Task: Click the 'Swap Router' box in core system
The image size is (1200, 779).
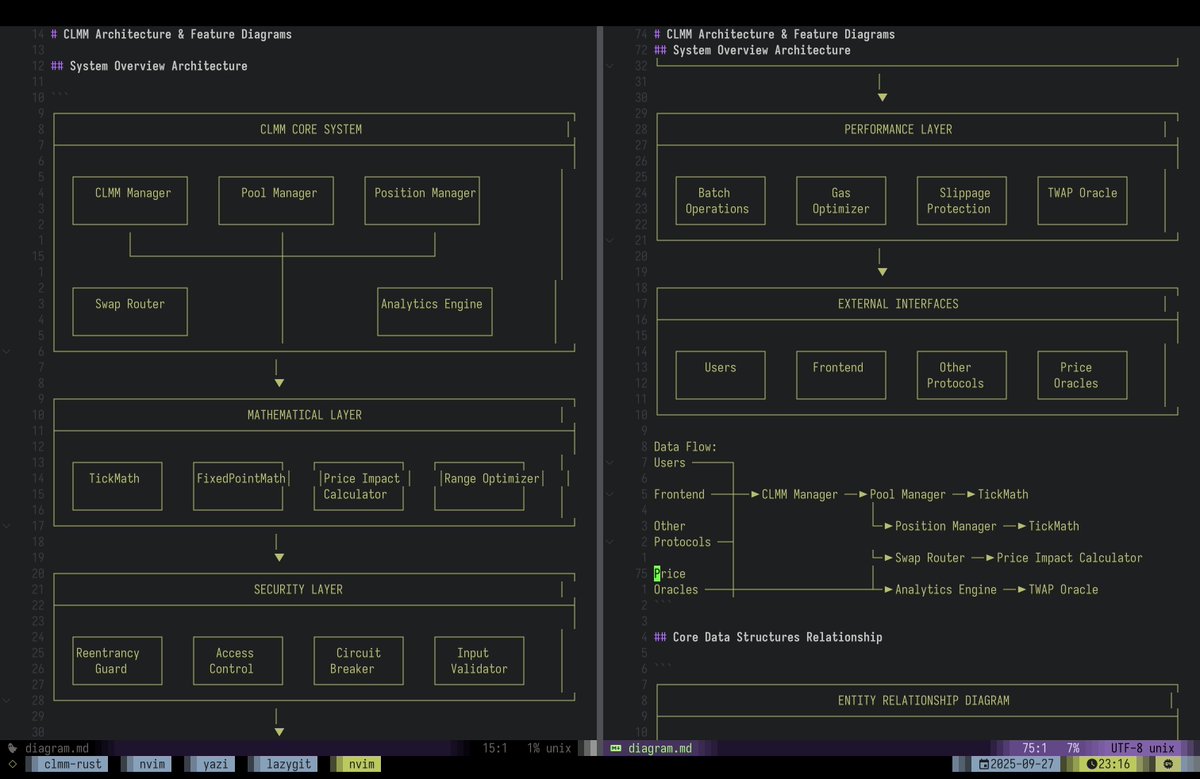Action: click(130, 311)
